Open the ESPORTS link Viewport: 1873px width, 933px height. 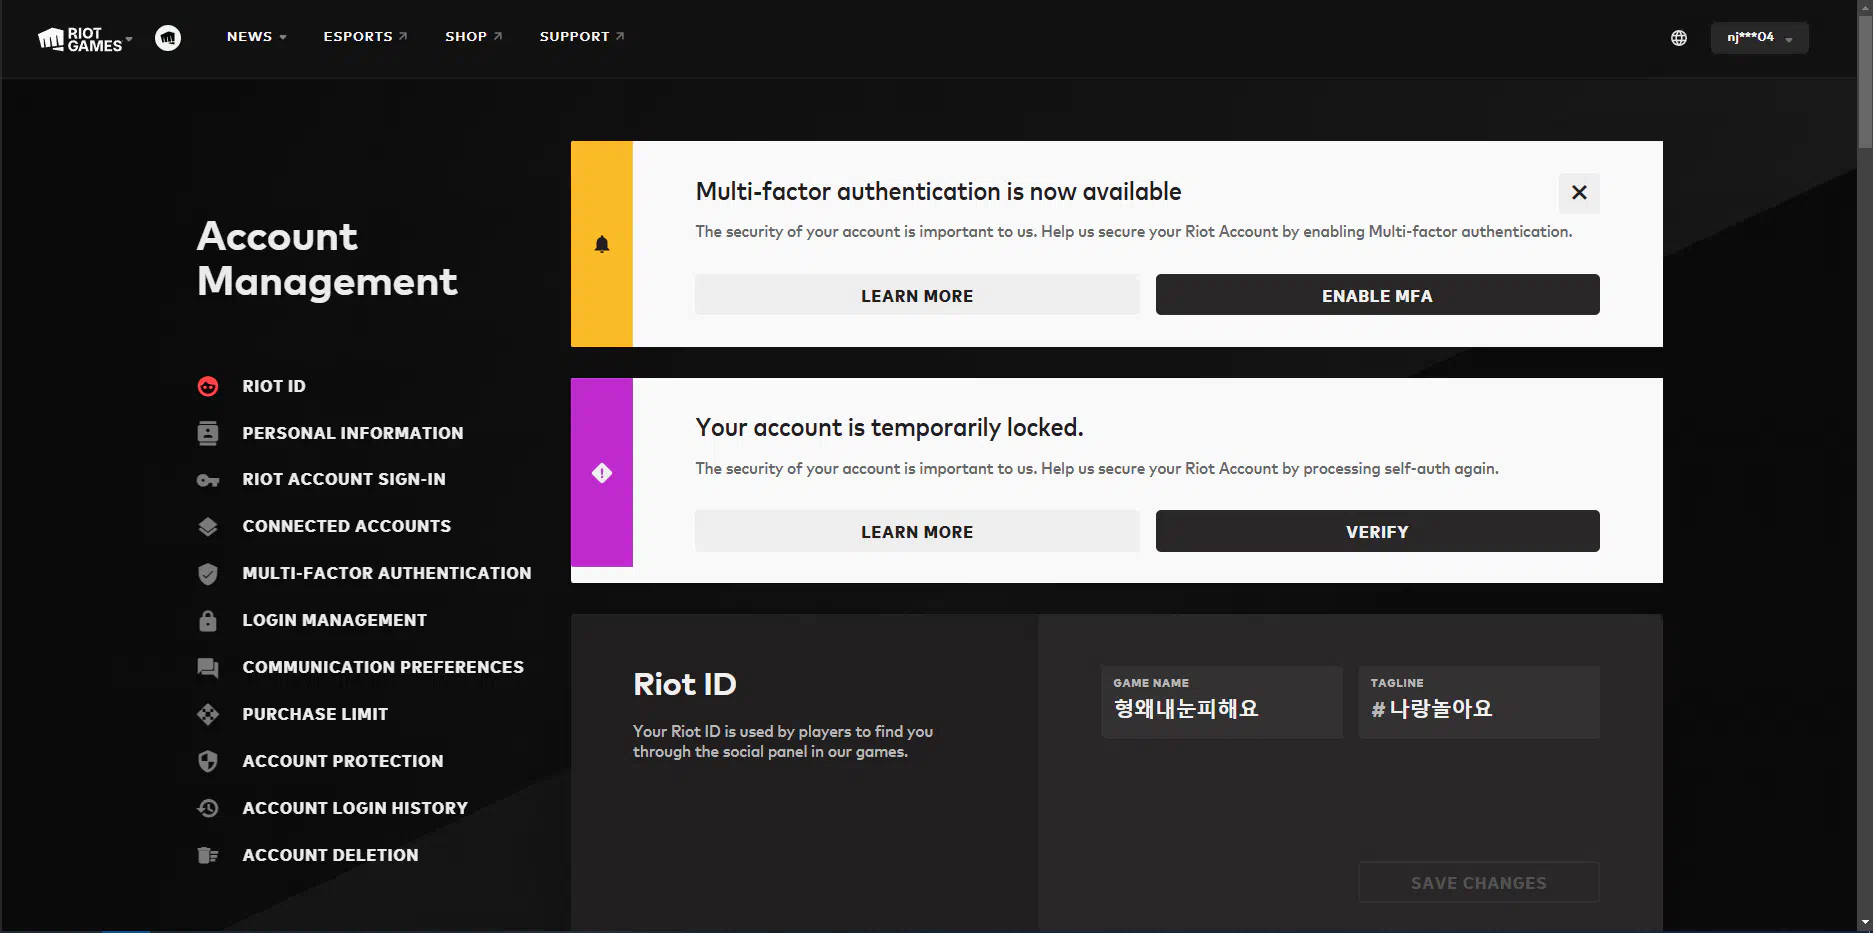tap(365, 37)
